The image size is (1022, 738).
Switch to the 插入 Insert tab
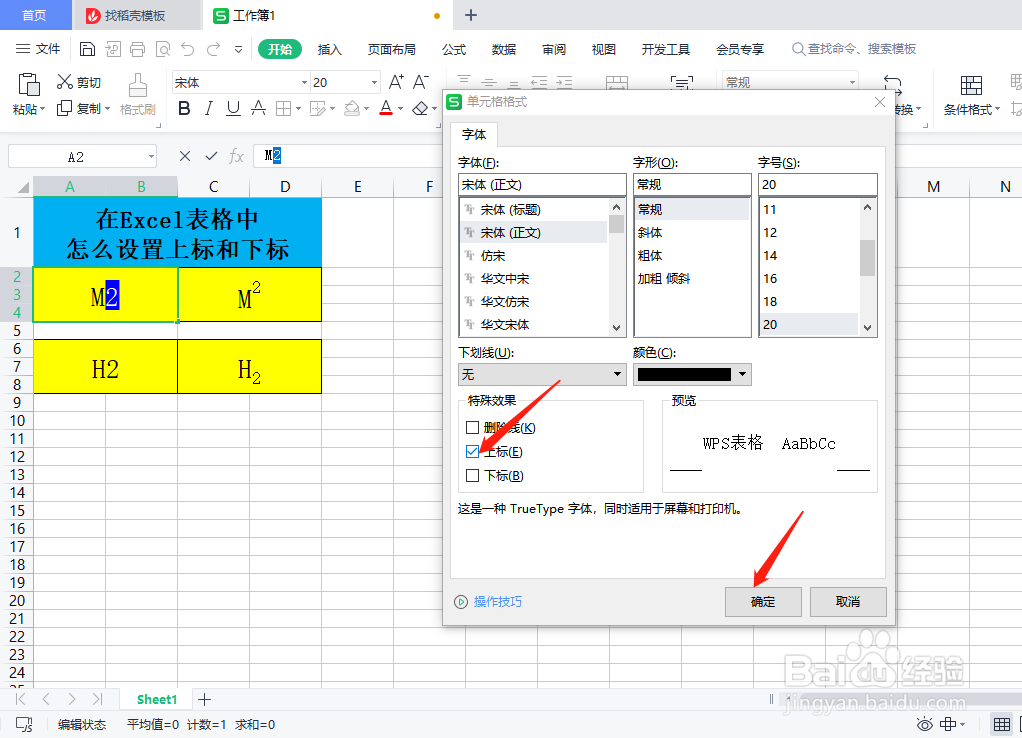(x=330, y=50)
